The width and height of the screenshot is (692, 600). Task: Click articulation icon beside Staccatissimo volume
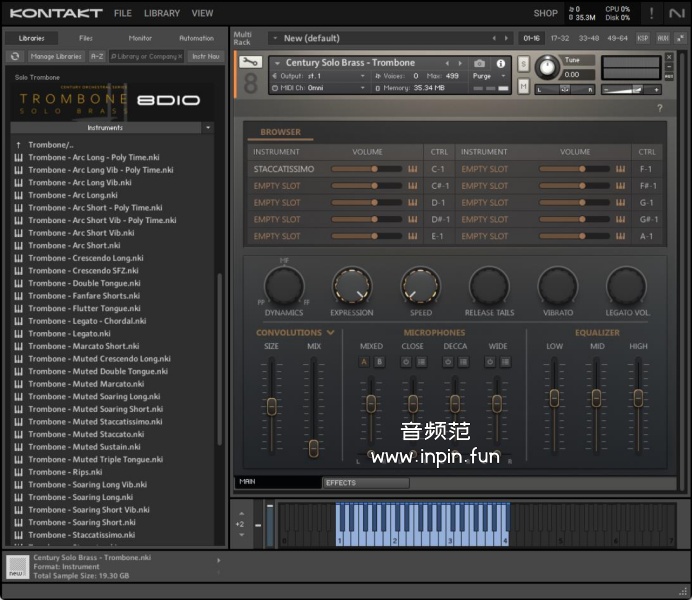tap(412, 169)
